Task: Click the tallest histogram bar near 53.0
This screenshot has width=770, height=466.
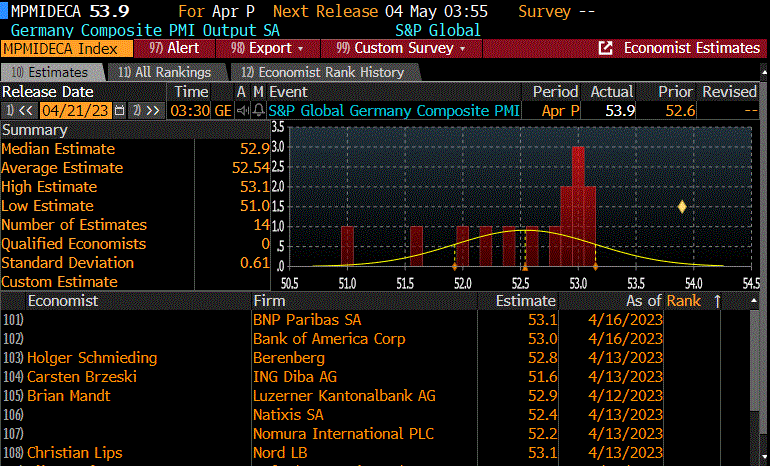Action: 578,206
